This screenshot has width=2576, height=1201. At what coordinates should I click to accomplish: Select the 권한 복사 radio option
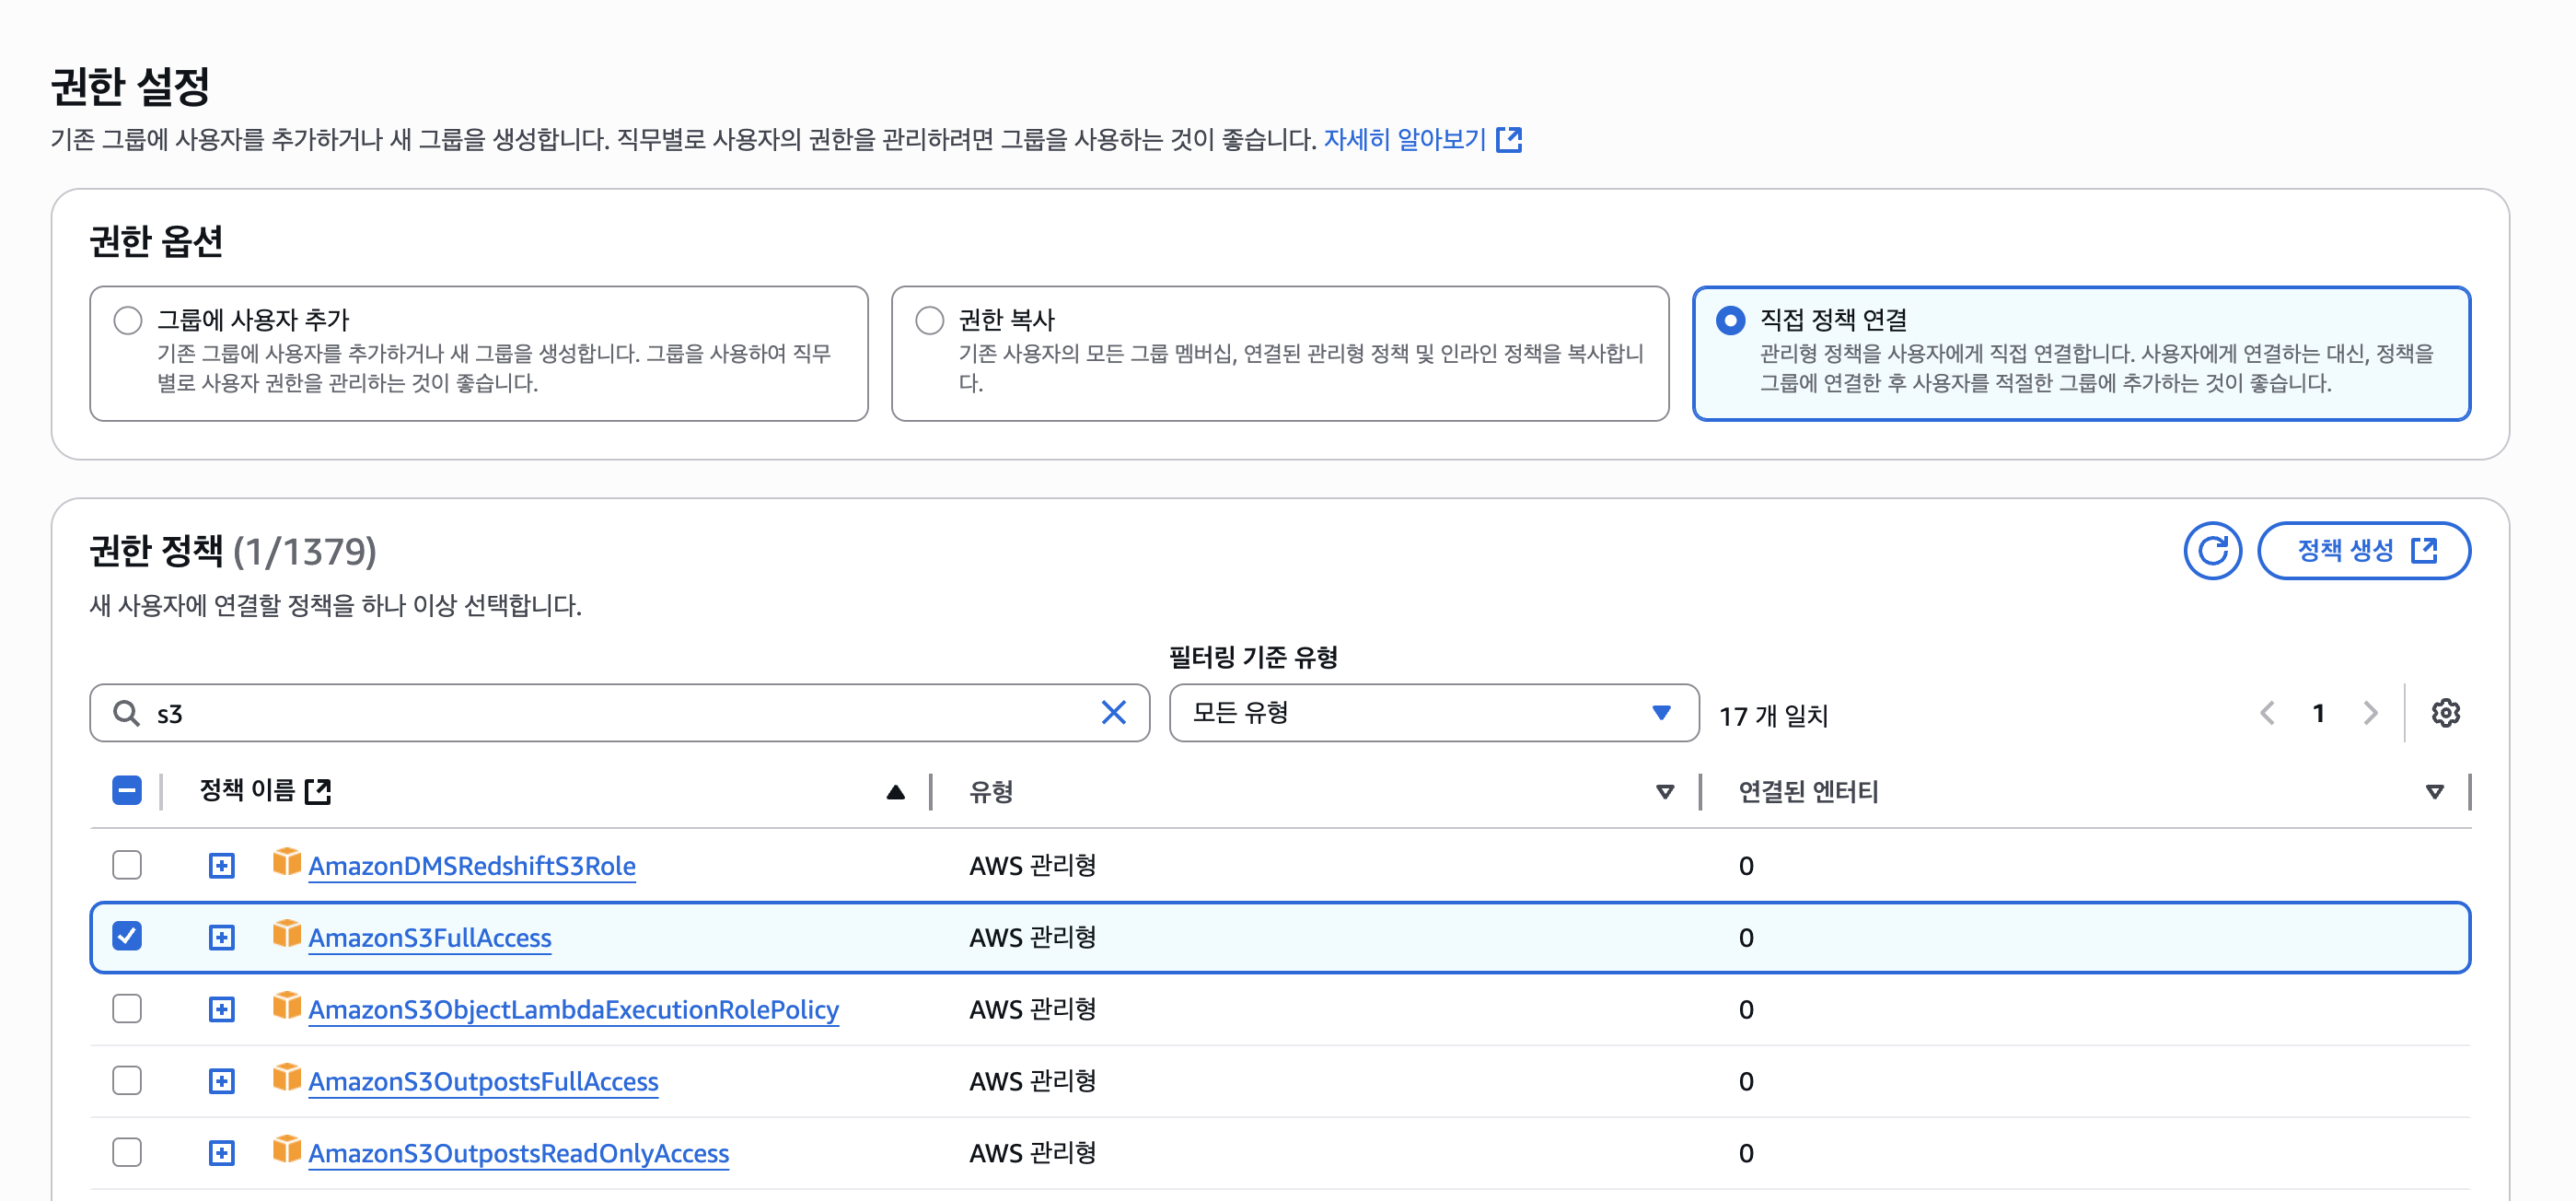(x=929, y=320)
